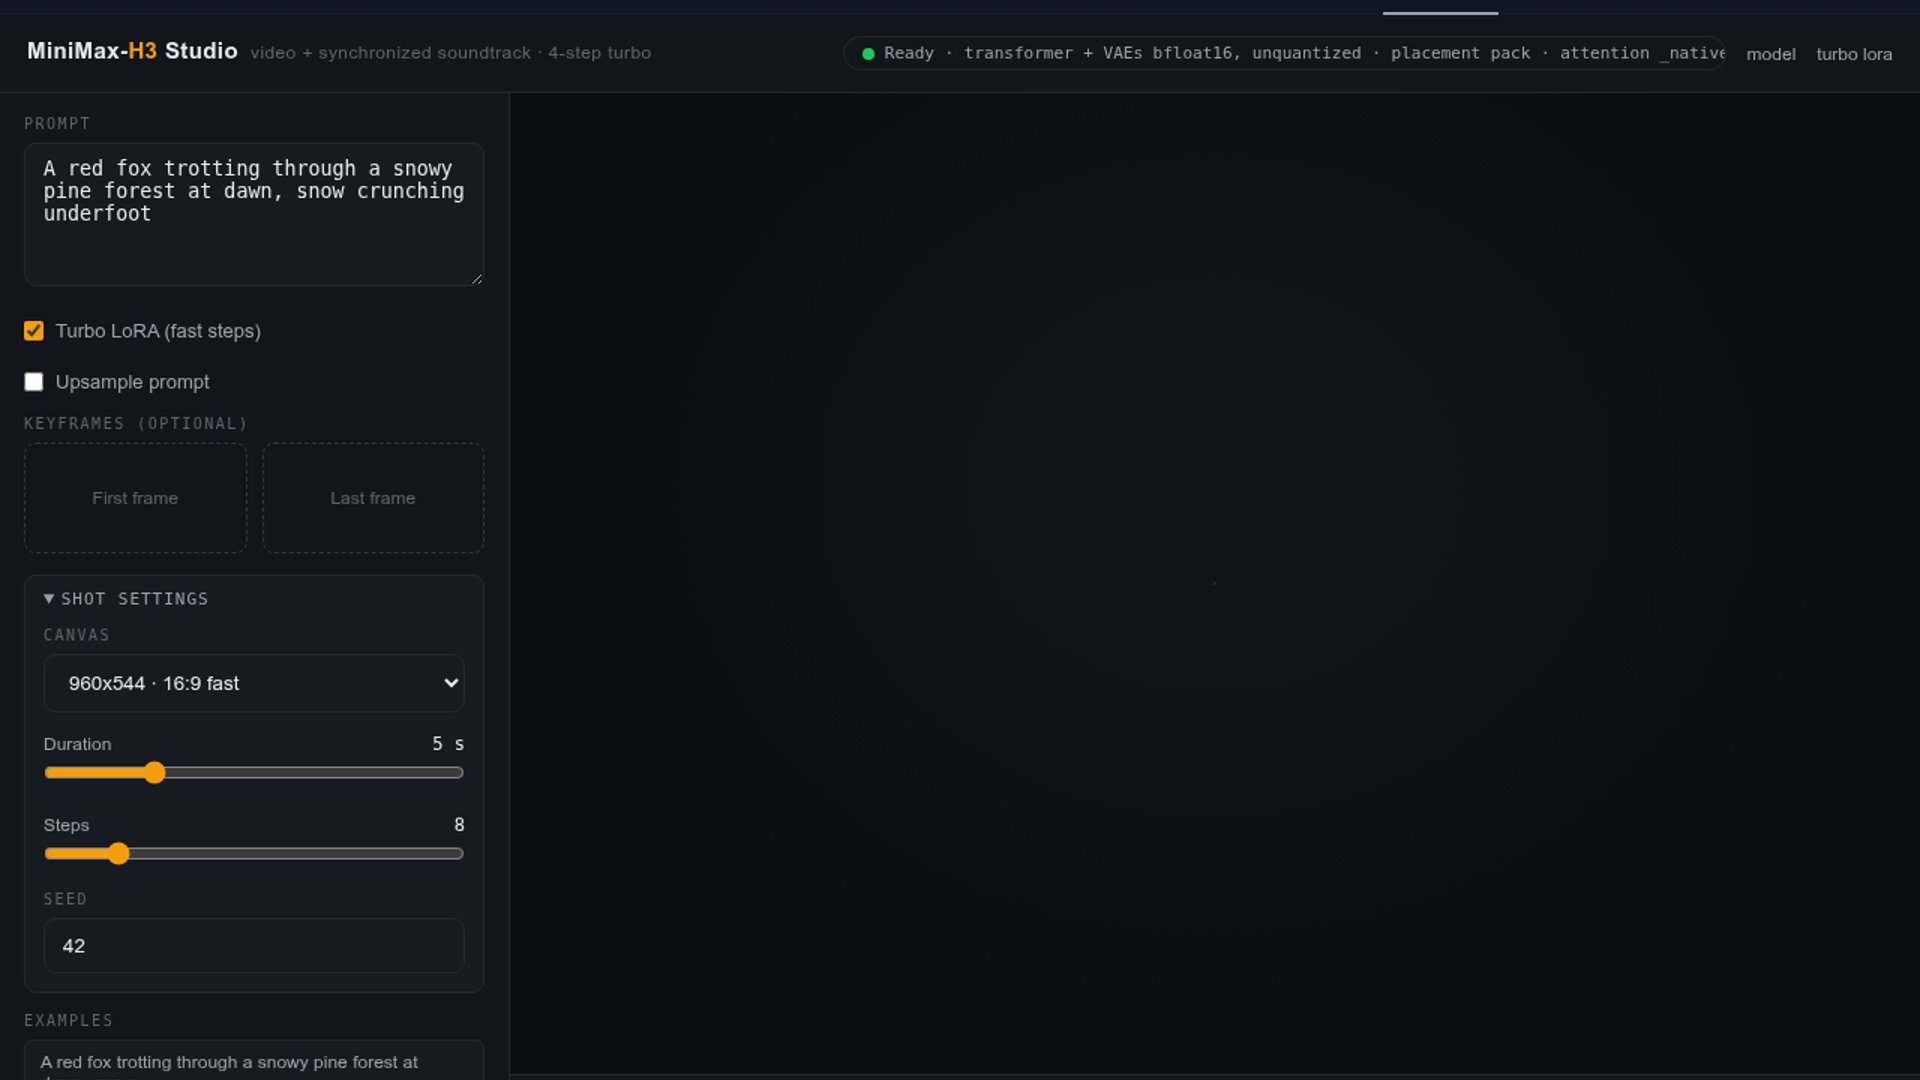Open the model link in header
1920x1080 pixels.
click(x=1771, y=54)
